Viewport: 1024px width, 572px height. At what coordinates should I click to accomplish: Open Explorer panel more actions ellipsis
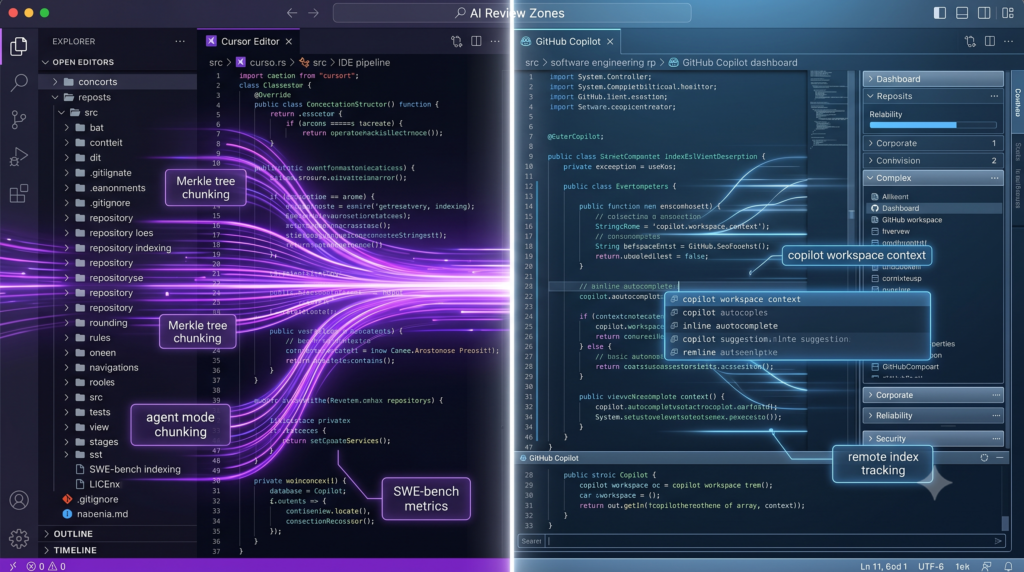click(180, 41)
